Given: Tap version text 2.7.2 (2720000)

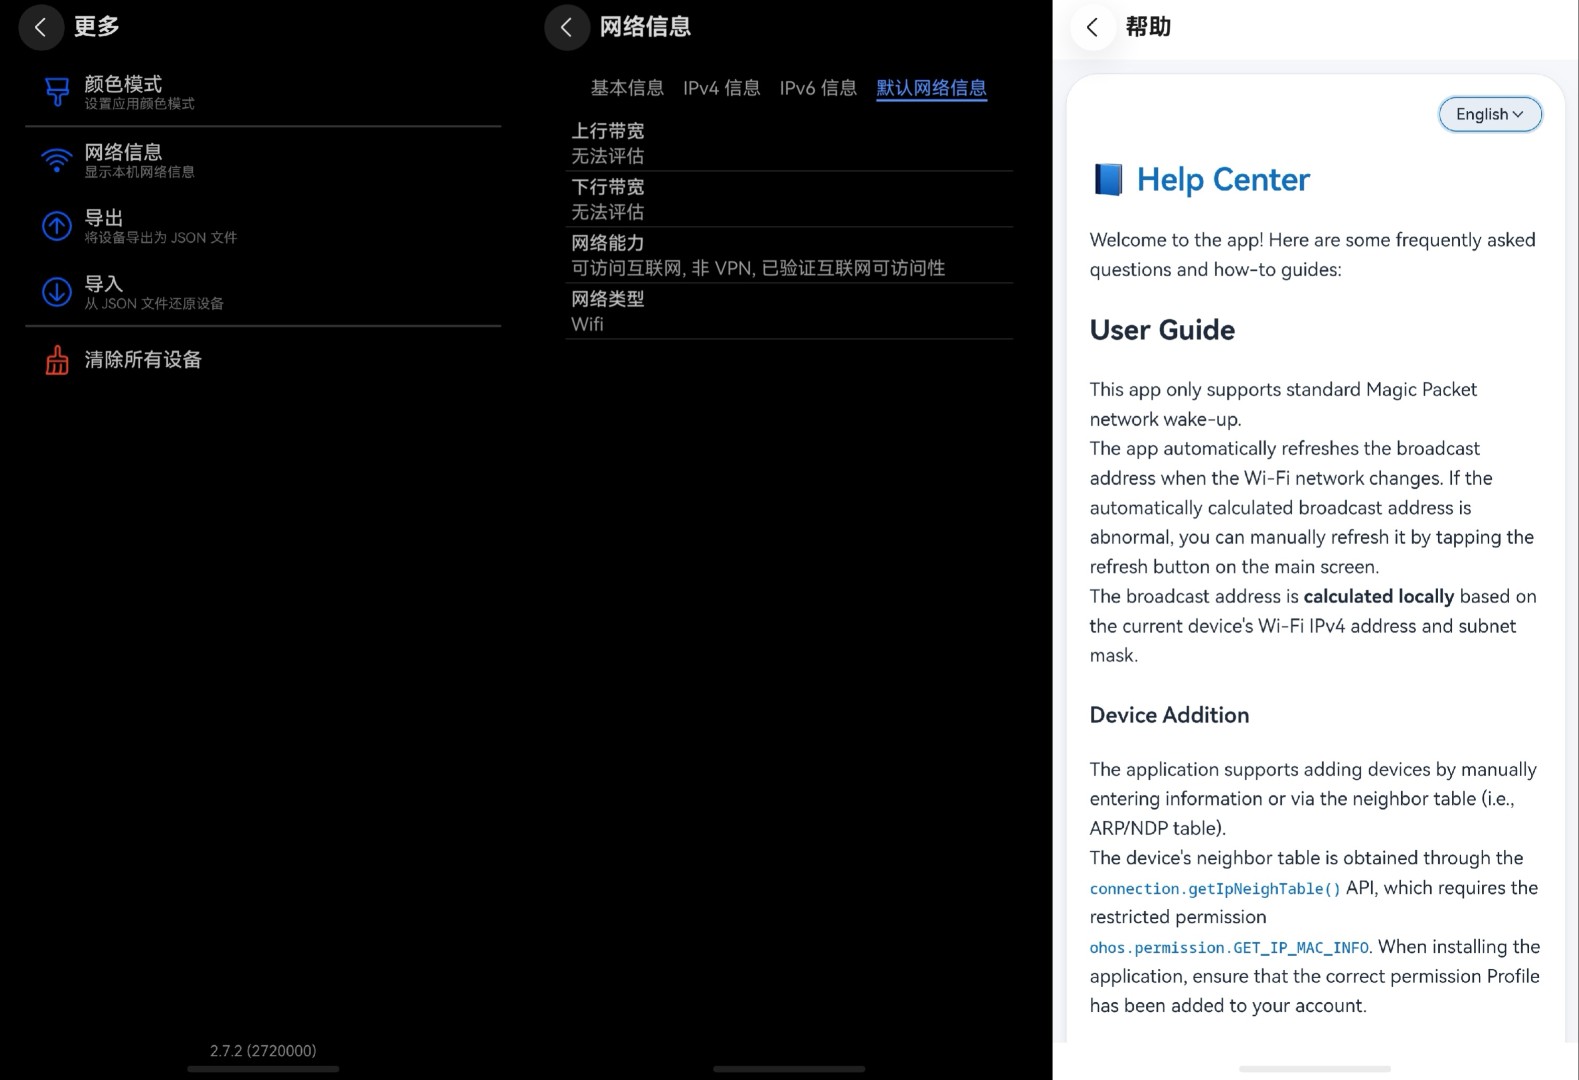Looking at the screenshot, I should point(263,1051).
